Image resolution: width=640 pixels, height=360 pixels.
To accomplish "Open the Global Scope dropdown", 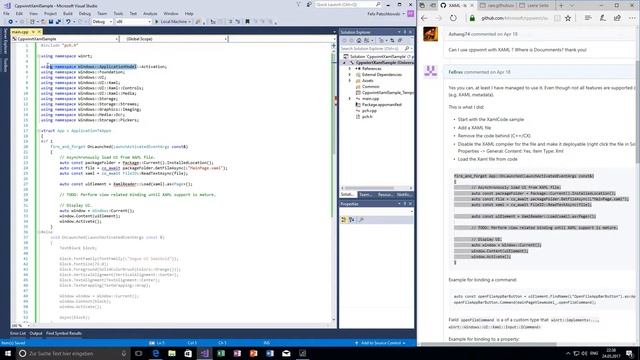I will (x=175, y=39).
